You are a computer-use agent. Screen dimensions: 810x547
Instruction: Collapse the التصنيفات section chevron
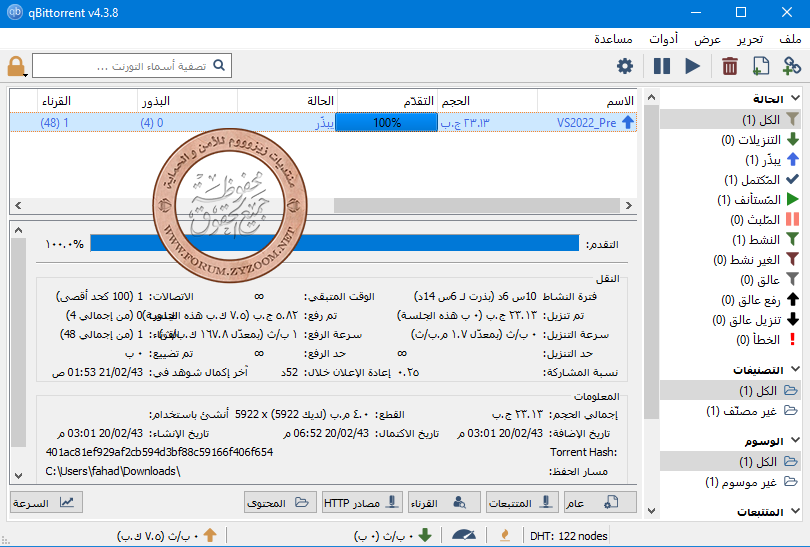(796, 369)
